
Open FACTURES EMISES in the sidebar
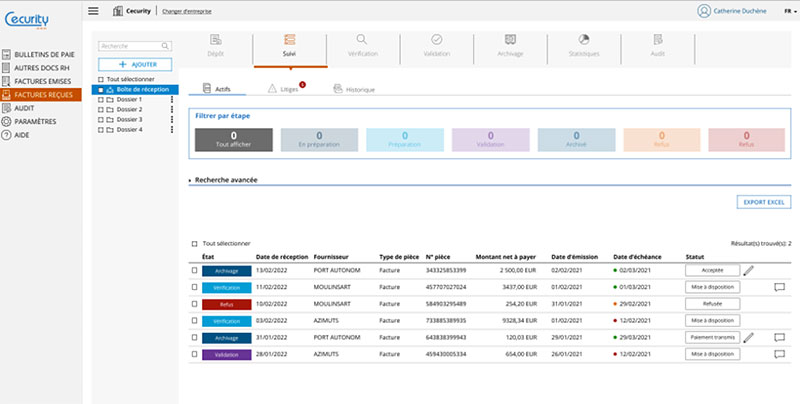40,82
